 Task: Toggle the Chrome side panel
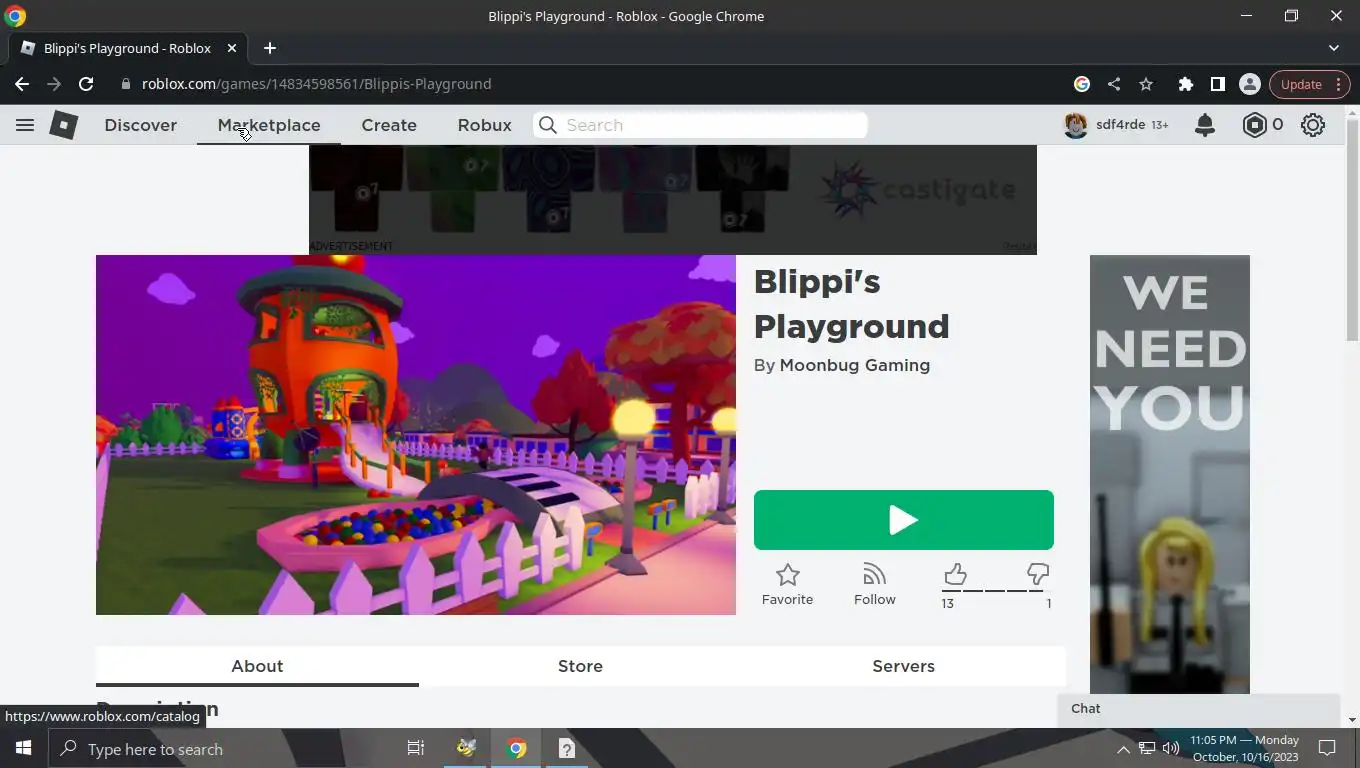pos(1217,84)
